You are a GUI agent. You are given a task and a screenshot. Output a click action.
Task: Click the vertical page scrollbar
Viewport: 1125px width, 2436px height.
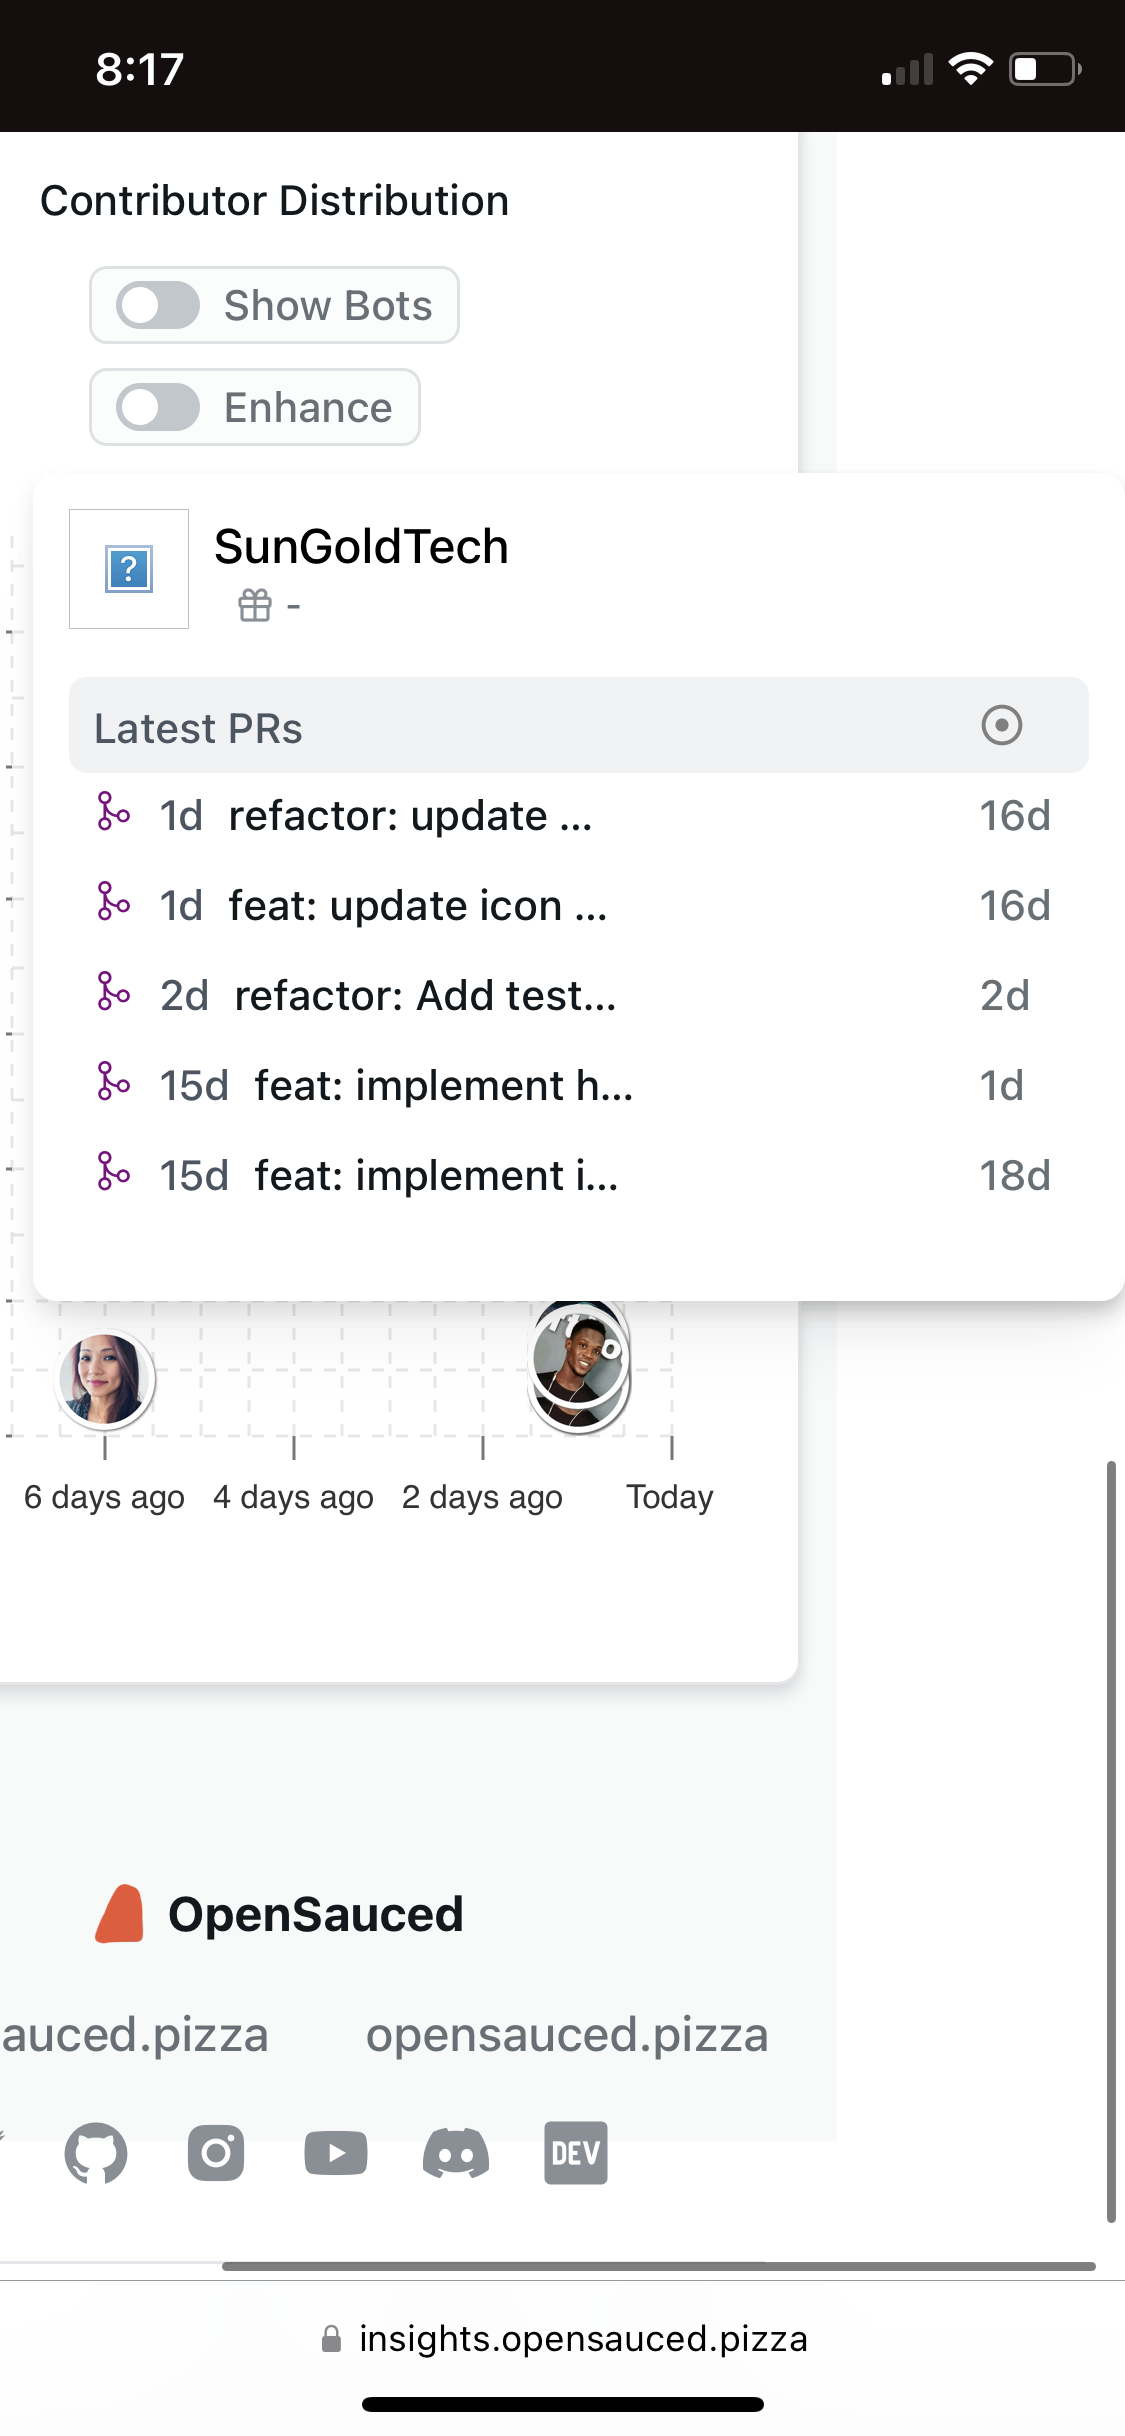point(1111,1842)
